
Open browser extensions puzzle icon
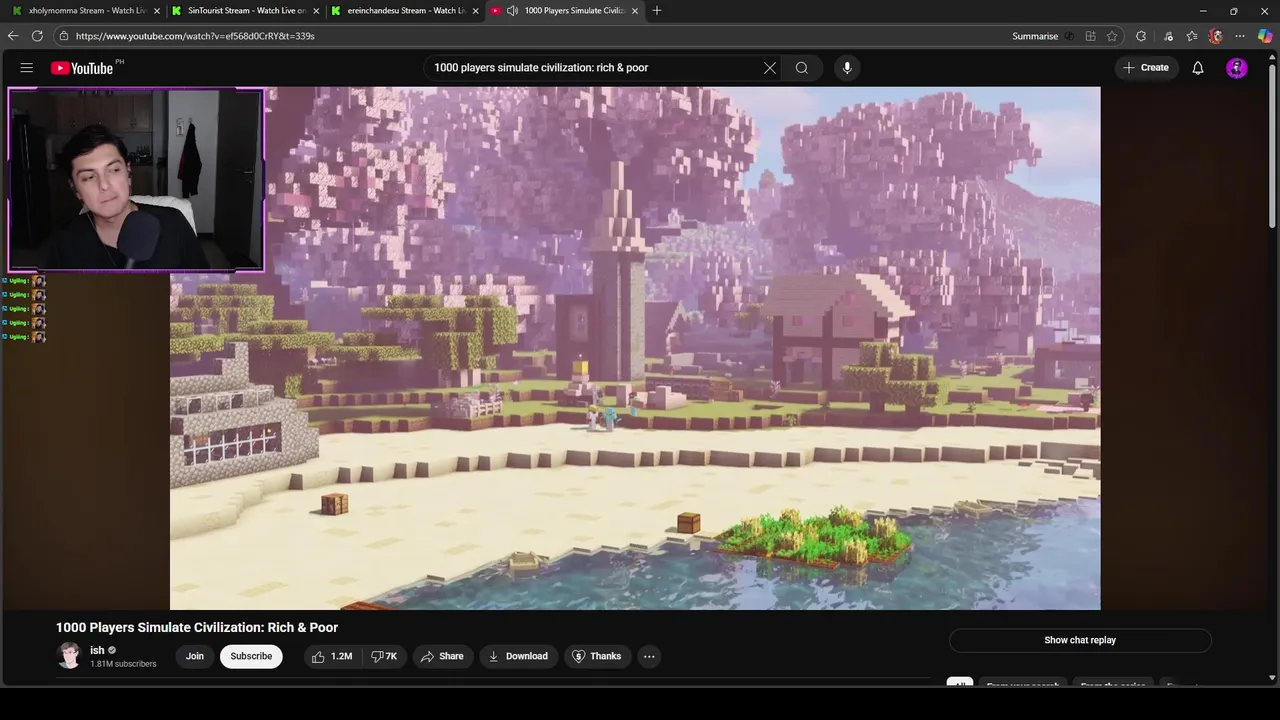tap(1141, 36)
